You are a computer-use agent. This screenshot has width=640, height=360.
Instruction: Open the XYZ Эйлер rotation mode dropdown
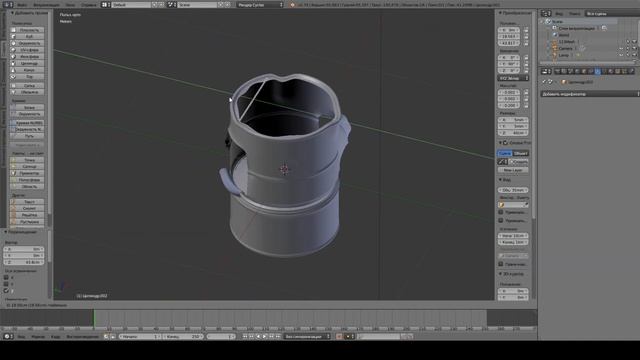(x=513, y=78)
